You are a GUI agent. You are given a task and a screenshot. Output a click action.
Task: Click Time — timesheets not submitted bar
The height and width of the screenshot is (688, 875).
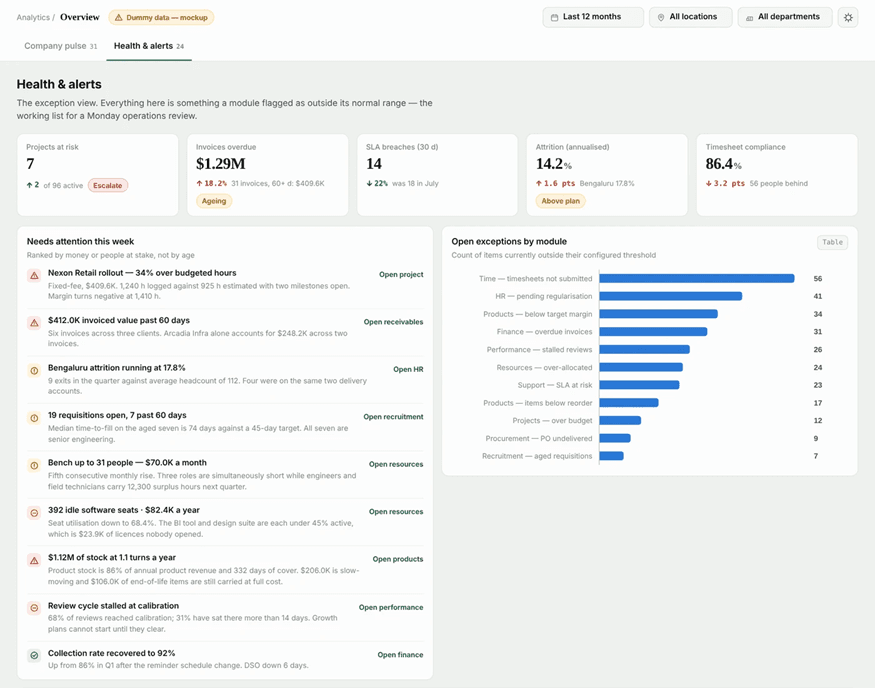696,278
